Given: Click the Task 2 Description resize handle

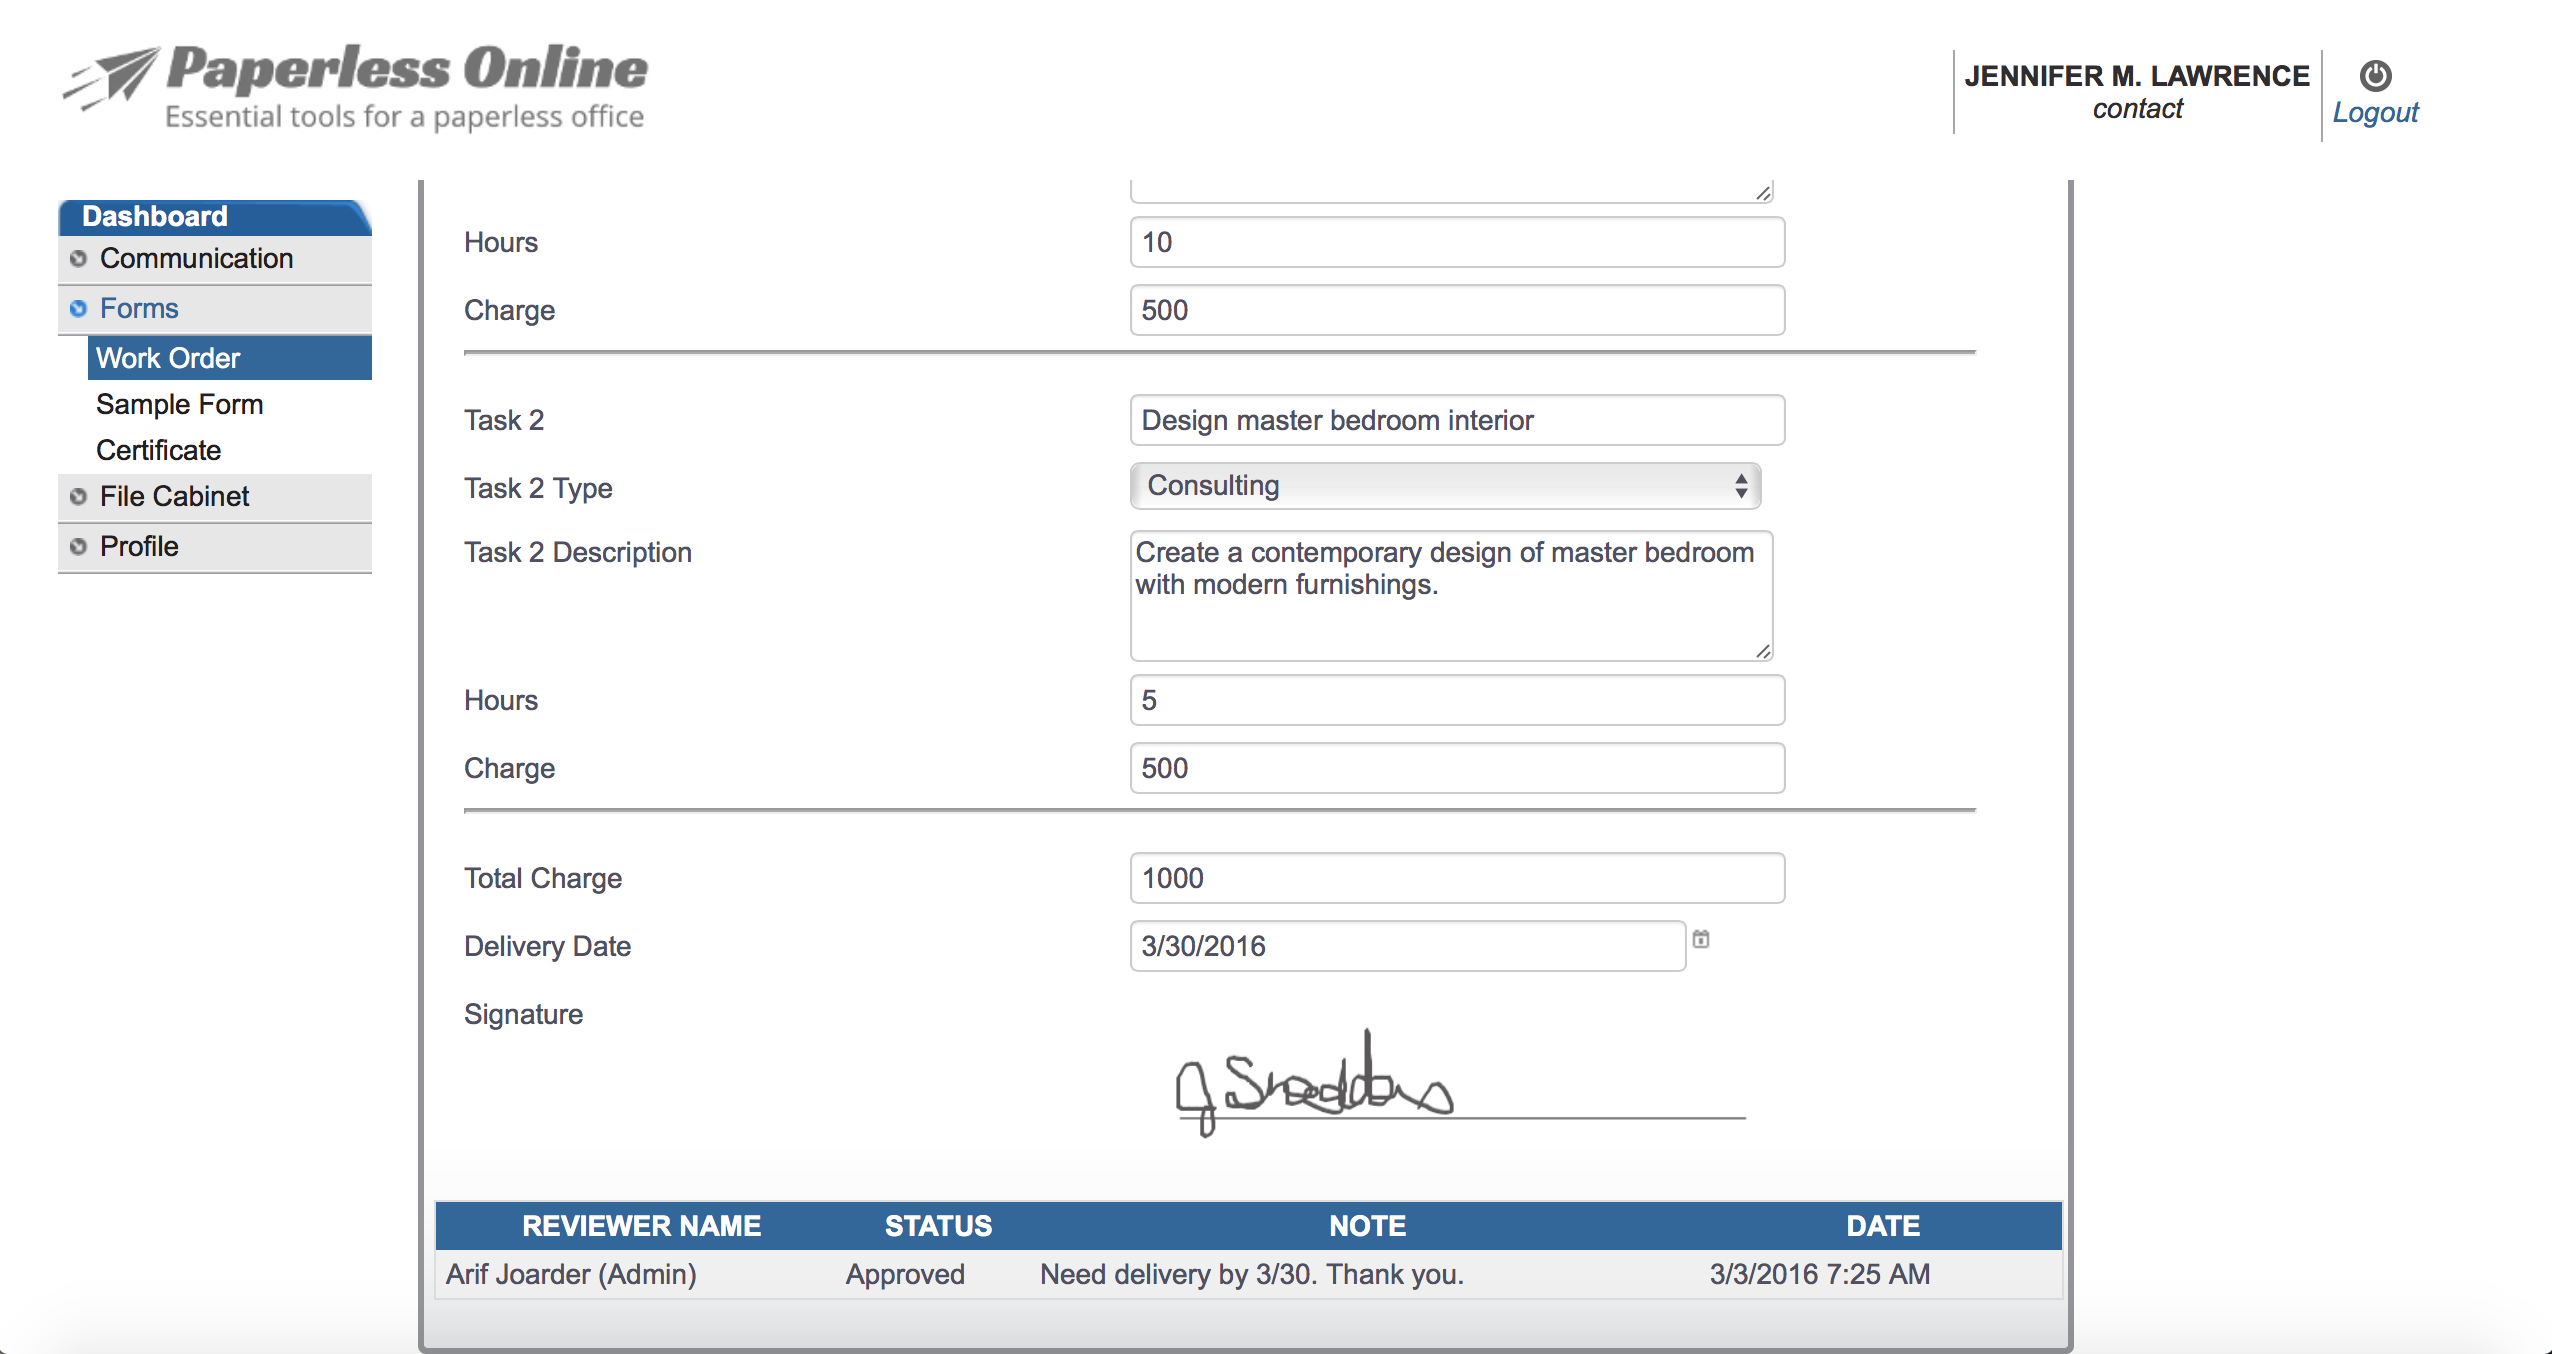Looking at the screenshot, I should (x=1763, y=652).
